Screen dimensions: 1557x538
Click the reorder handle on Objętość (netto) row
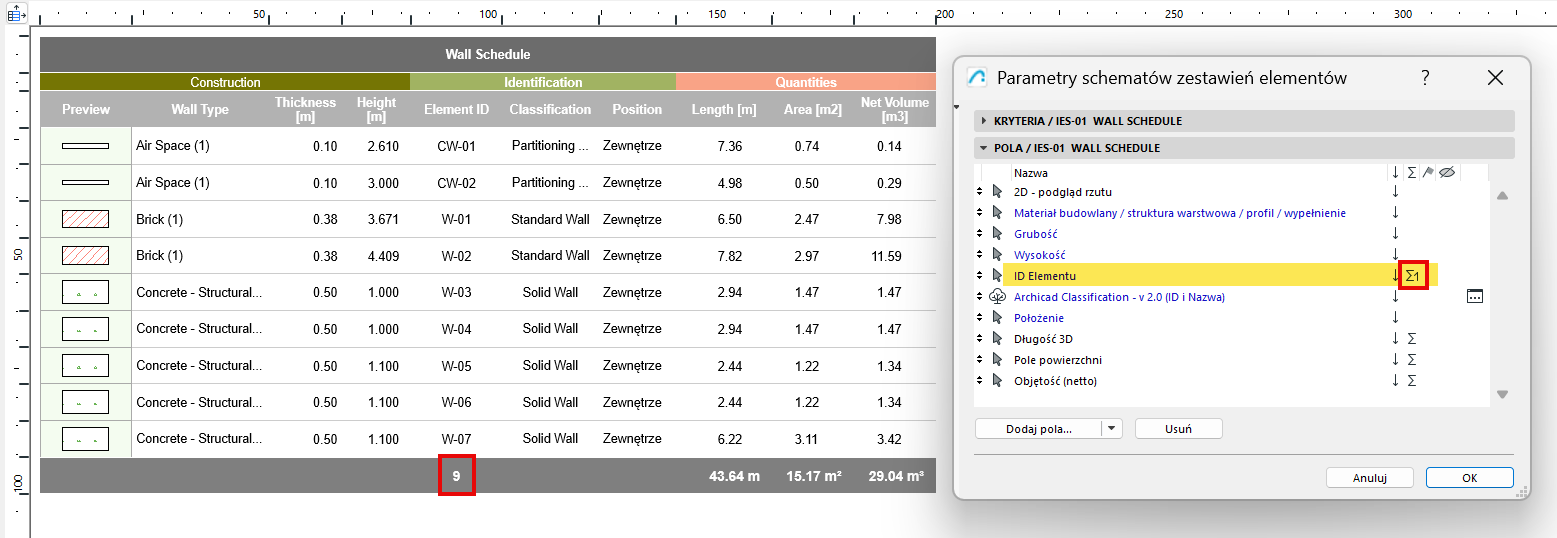pos(979,381)
